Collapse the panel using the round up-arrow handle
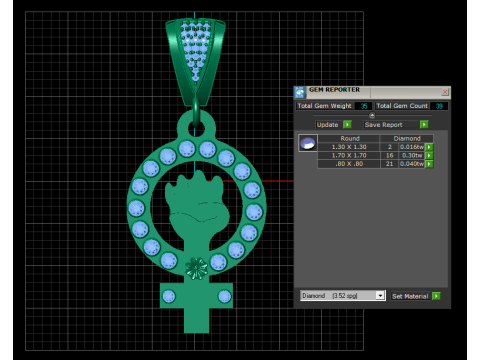 point(372,115)
